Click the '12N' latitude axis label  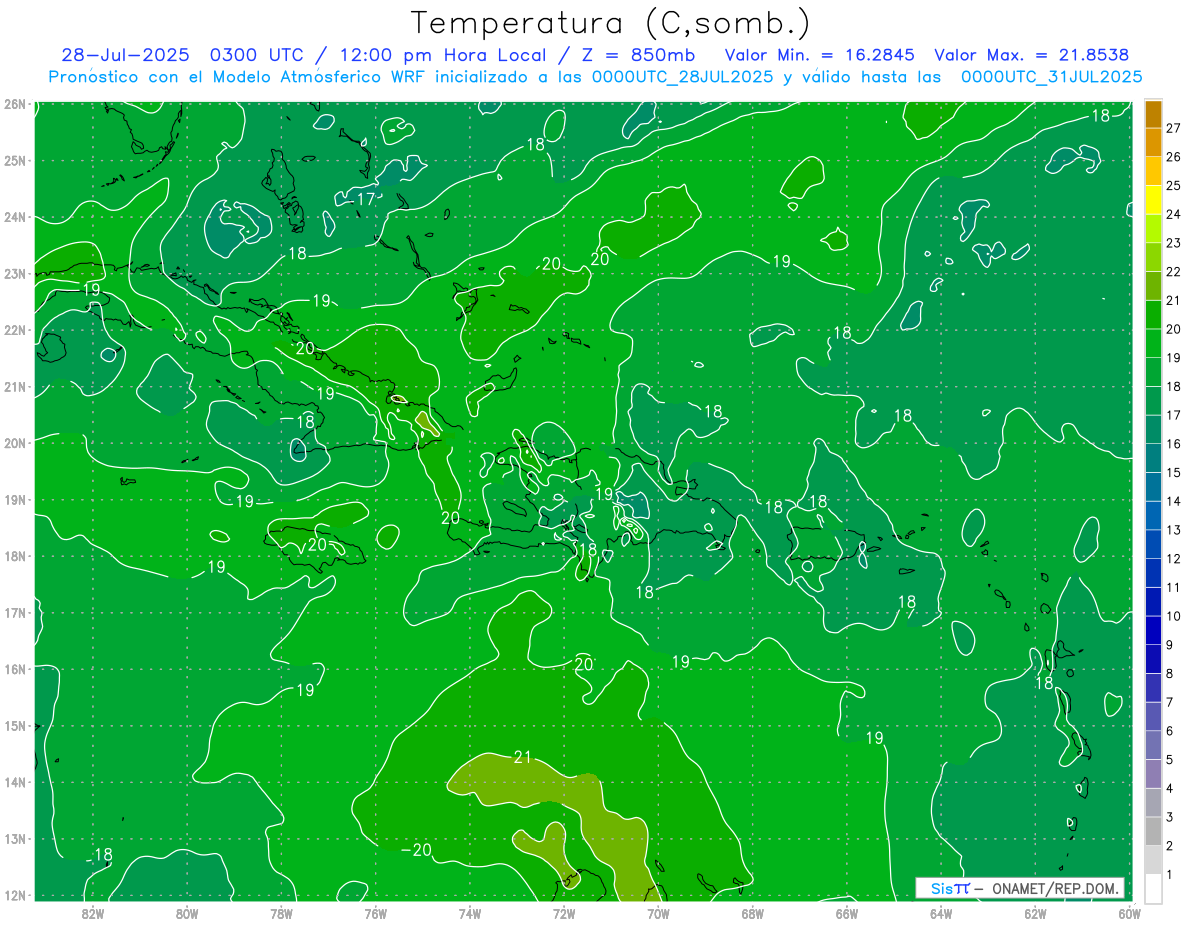click(15, 895)
